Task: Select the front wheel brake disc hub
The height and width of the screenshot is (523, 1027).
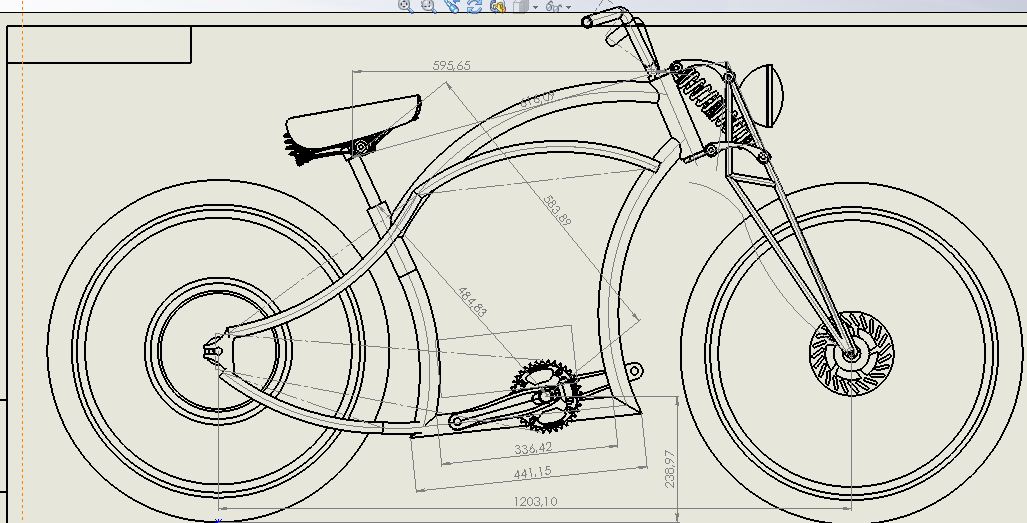Action: pyautogui.click(x=851, y=353)
